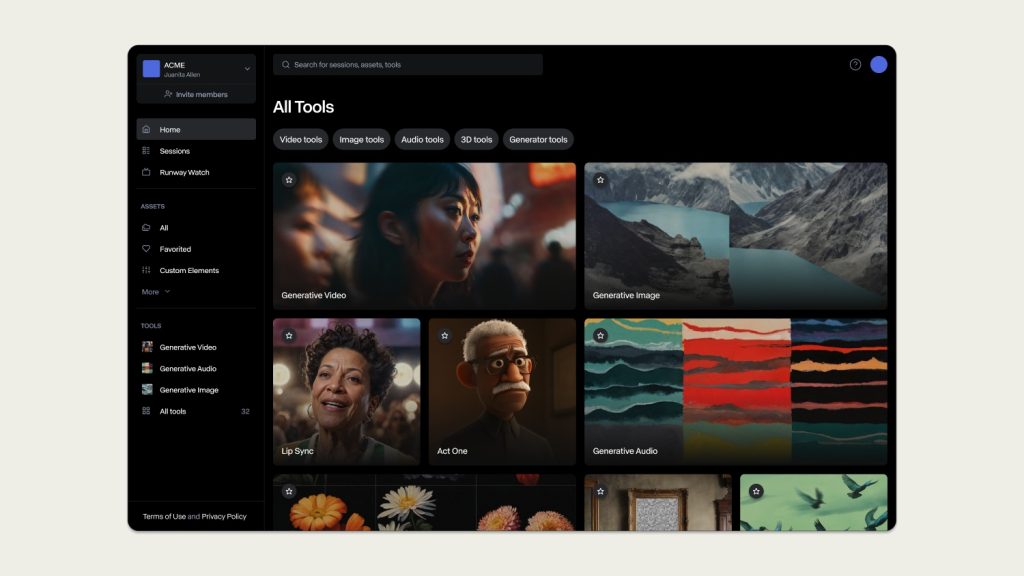This screenshot has height=576, width=1024.
Task: Favorite the Act One card star
Action: point(445,336)
